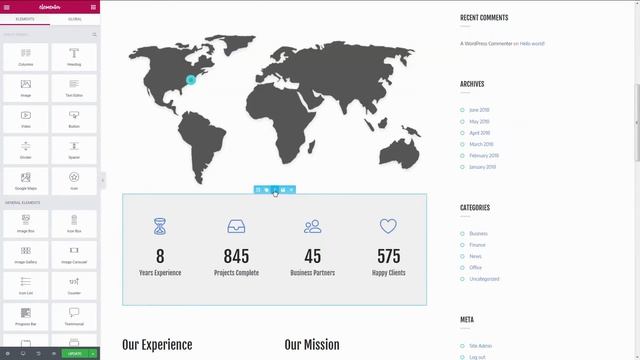Open the Hello world! comment link
This screenshot has height=360, width=640.
point(532,44)
